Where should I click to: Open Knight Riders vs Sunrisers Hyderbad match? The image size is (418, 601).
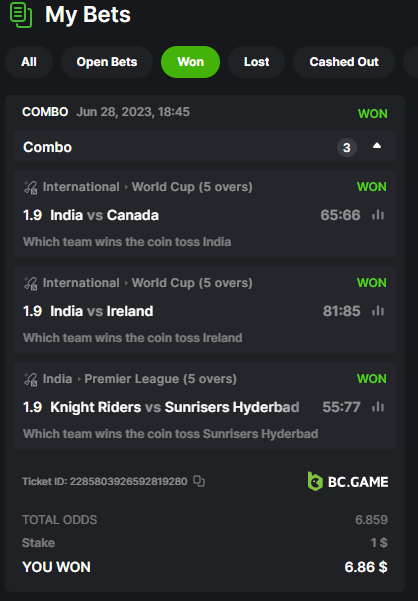point(175,407)
